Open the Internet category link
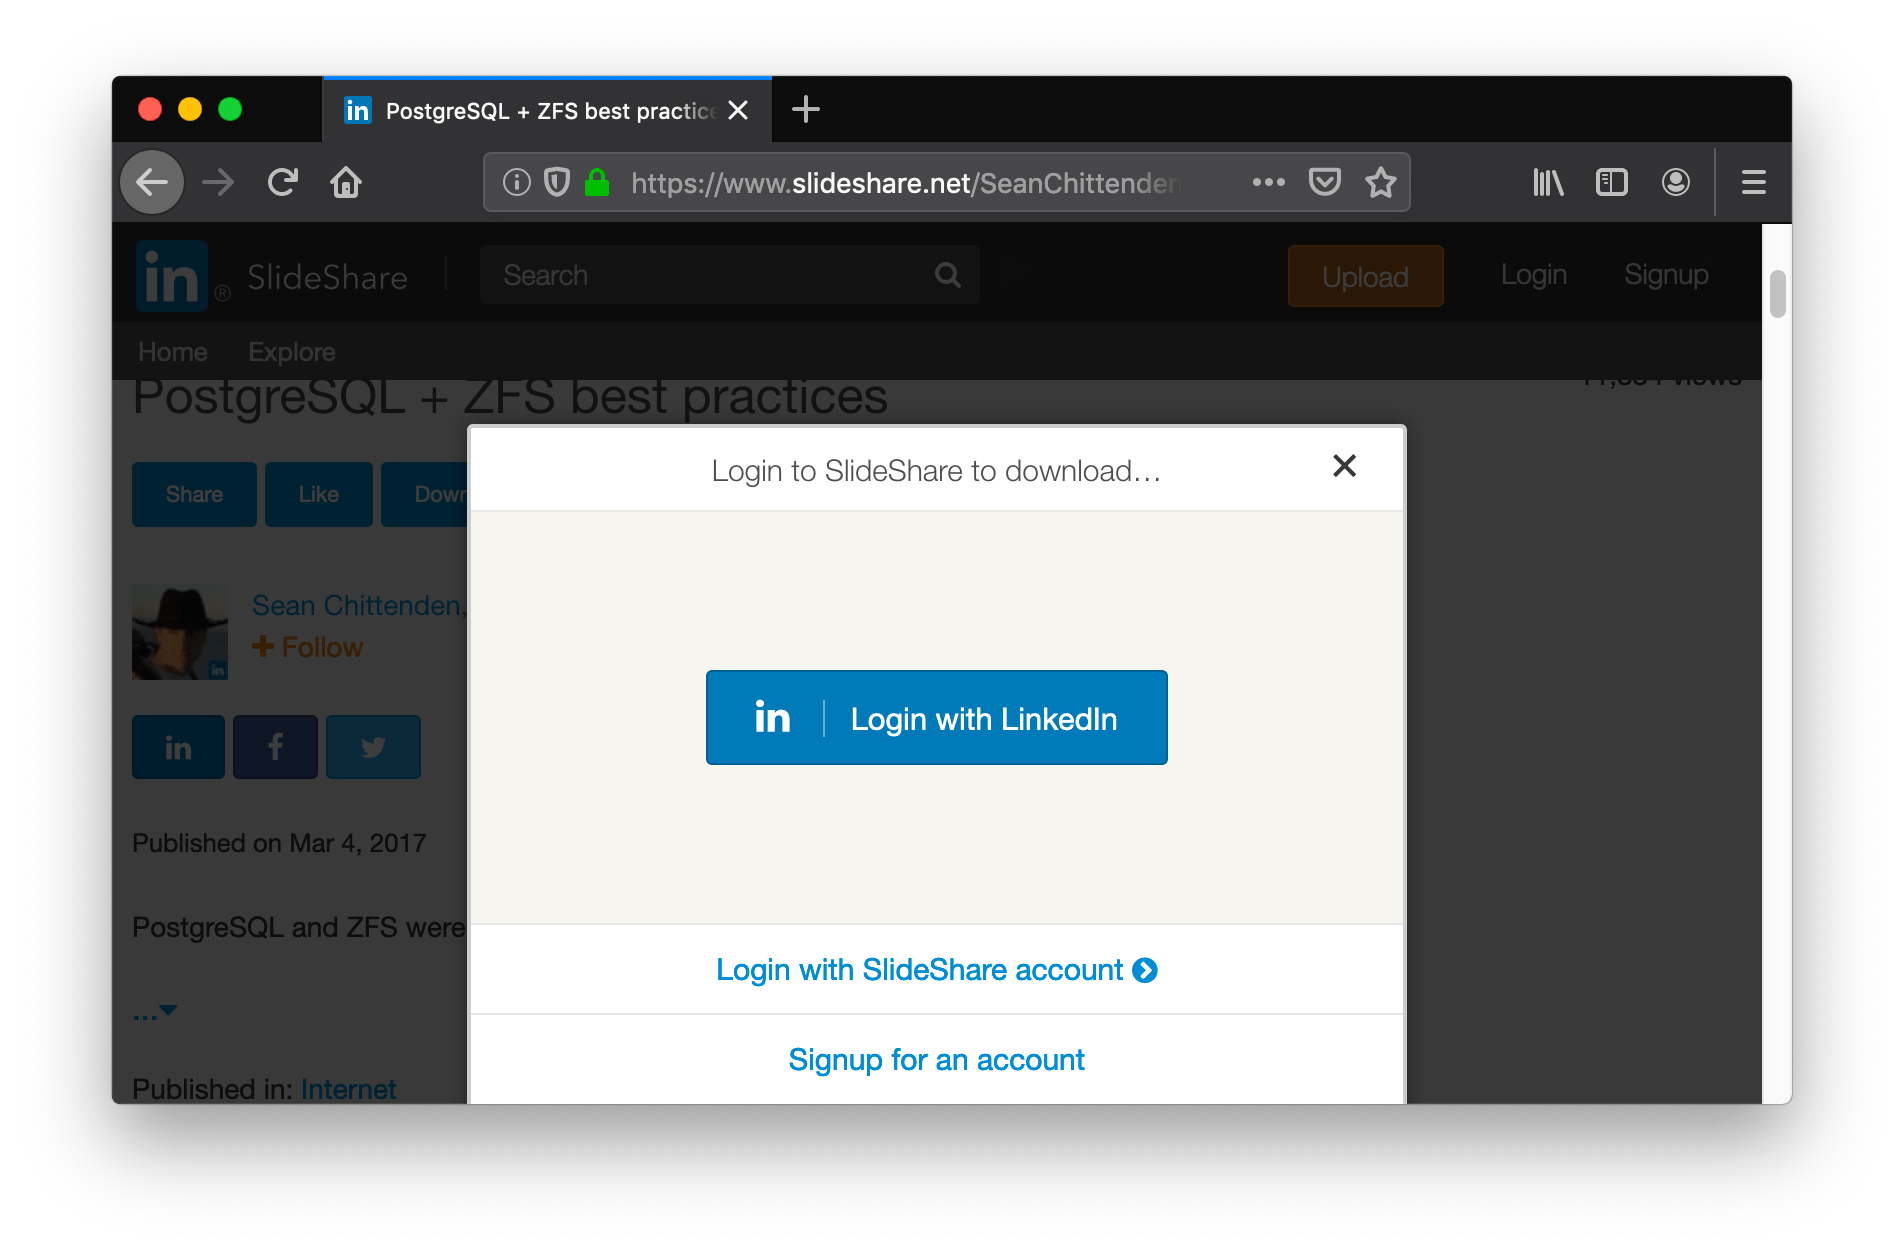The image size is (1904, 1252). (x=348, y=1089)
